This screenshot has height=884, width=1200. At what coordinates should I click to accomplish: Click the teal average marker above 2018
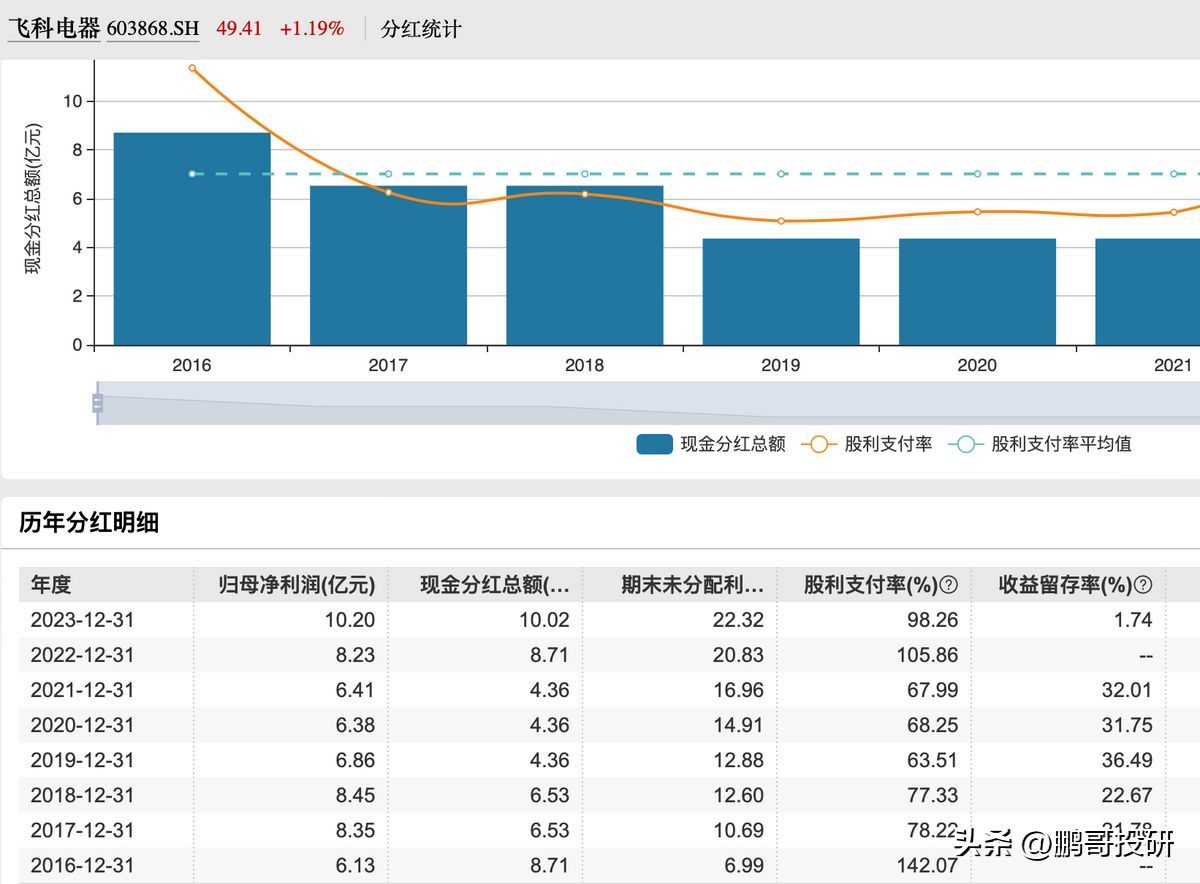(x=585, y=174)
